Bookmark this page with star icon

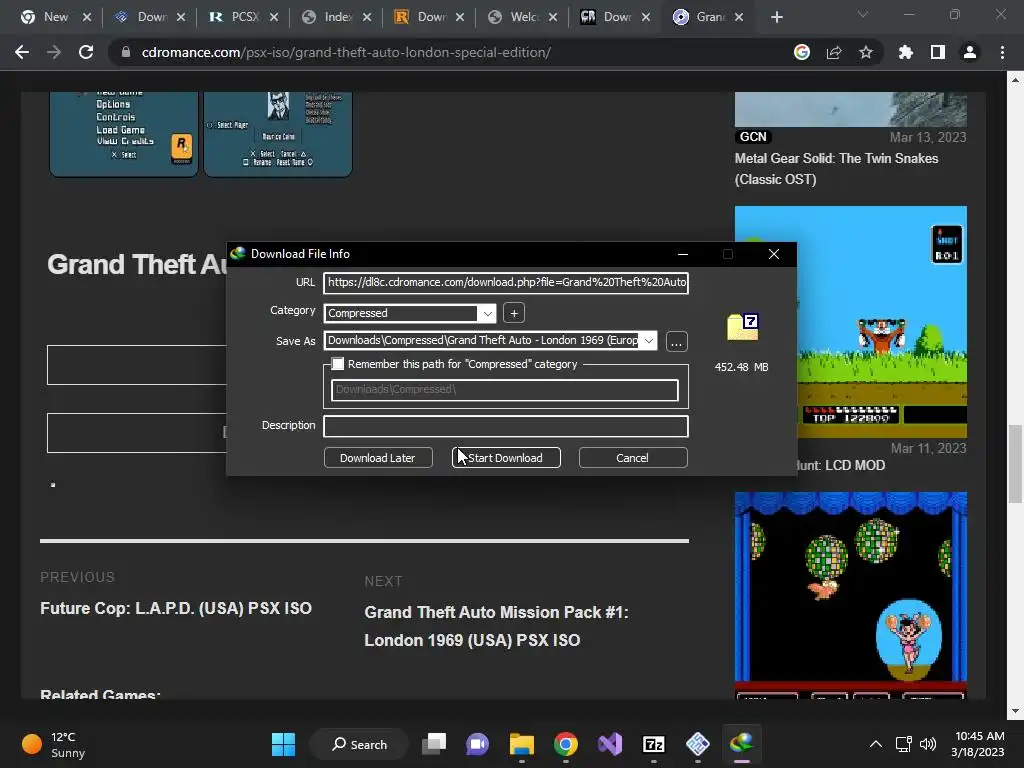click(x=866, y=52)
